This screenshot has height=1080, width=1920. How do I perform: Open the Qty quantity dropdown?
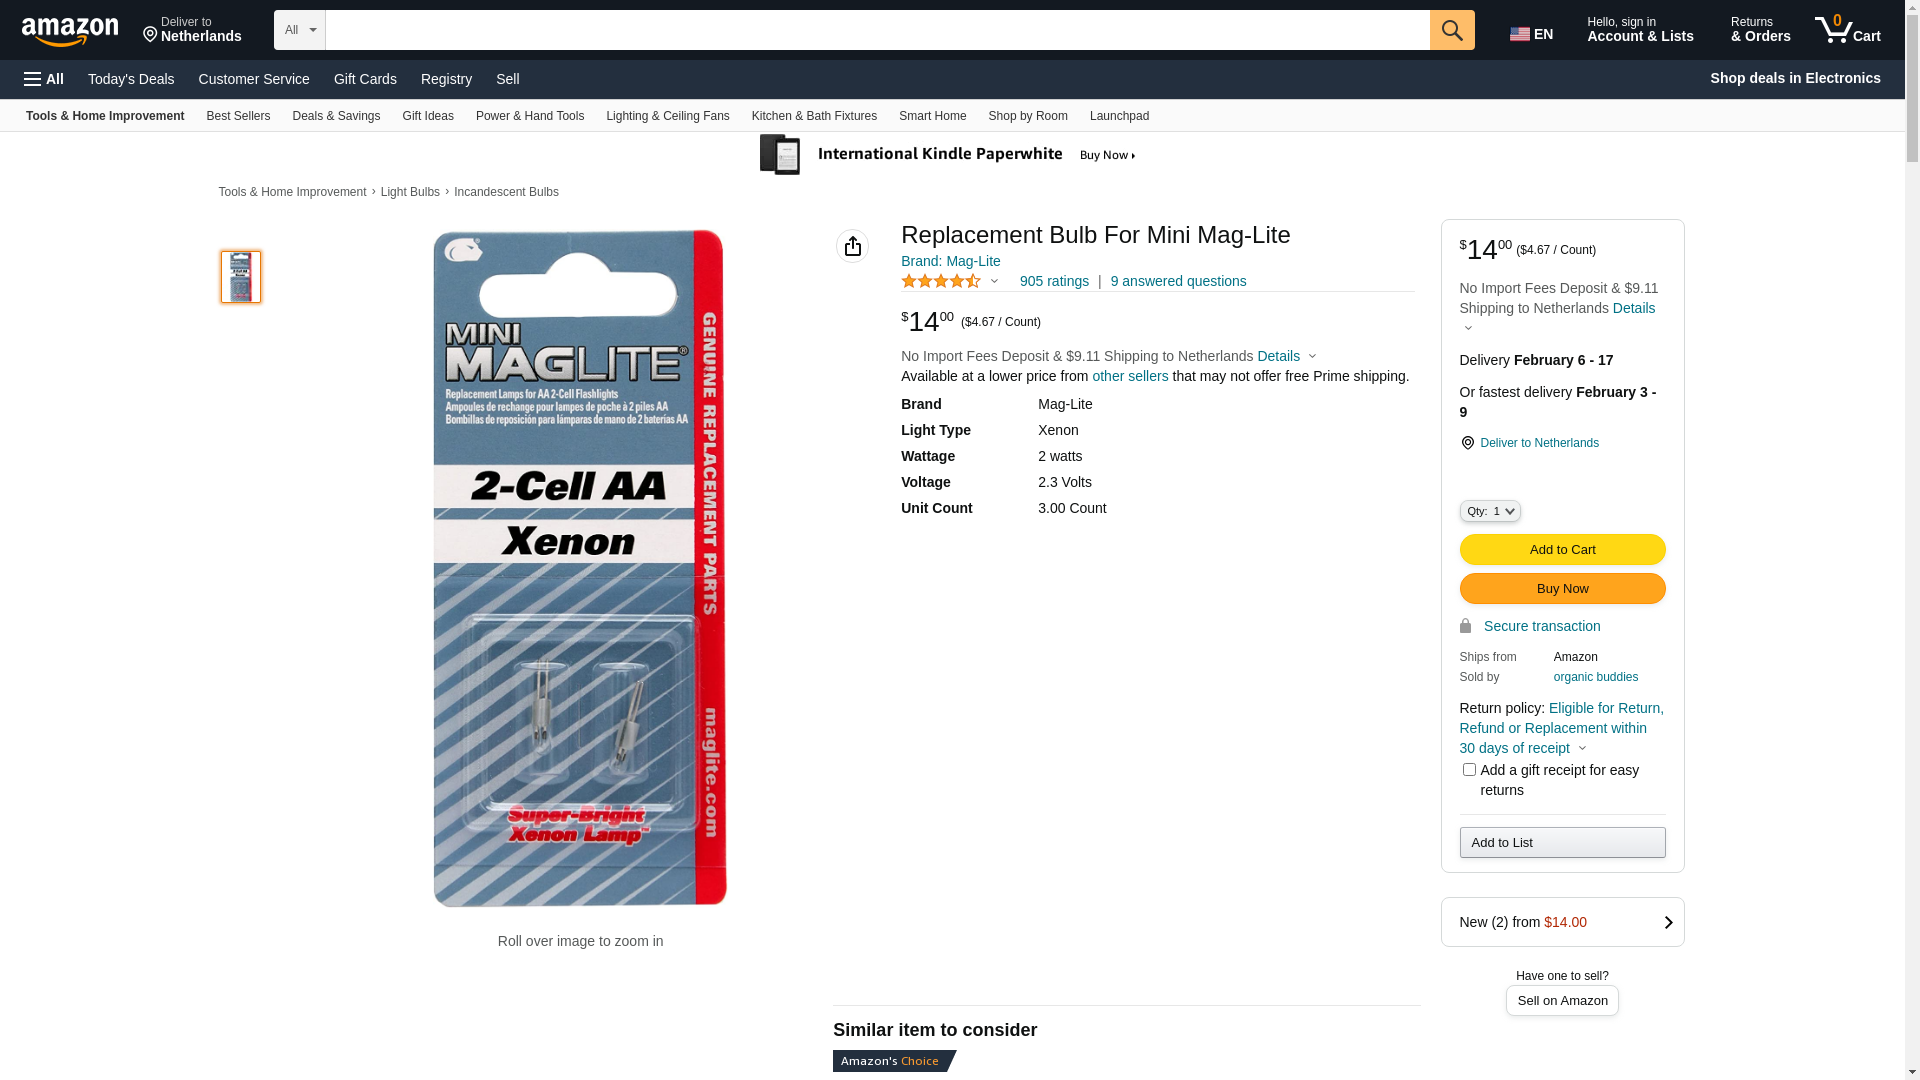pyautogui.click(x=1490, y=511)
